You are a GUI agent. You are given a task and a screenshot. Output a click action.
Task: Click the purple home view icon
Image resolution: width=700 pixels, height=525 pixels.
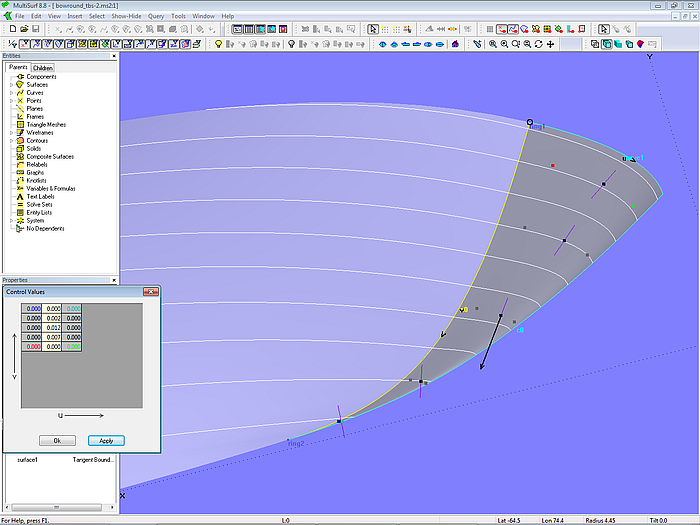(x=456, y=44)
